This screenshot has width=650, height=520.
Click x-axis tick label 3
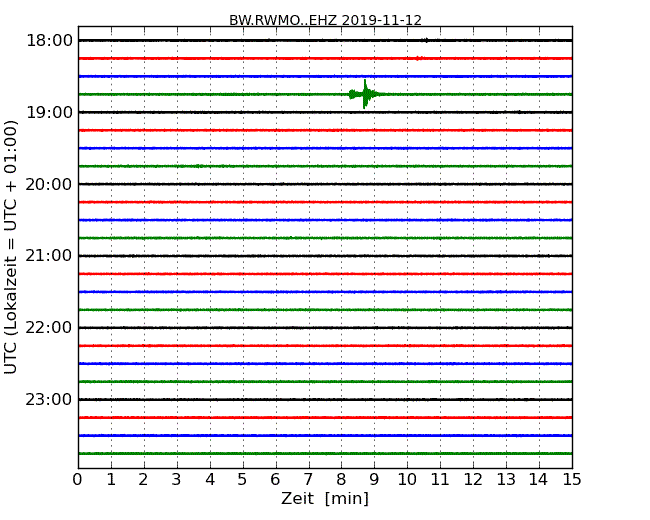(177, 480)
